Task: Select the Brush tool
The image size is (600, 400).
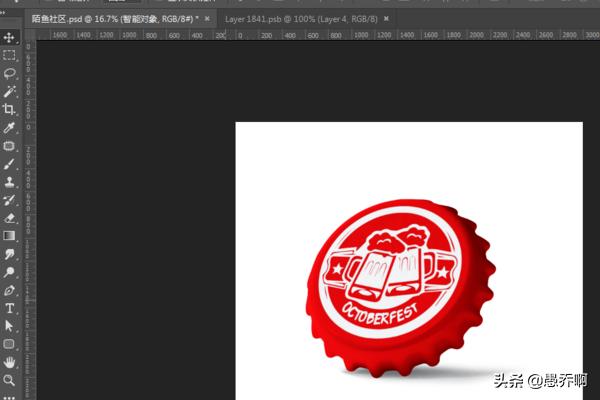Action: (10, 164)
